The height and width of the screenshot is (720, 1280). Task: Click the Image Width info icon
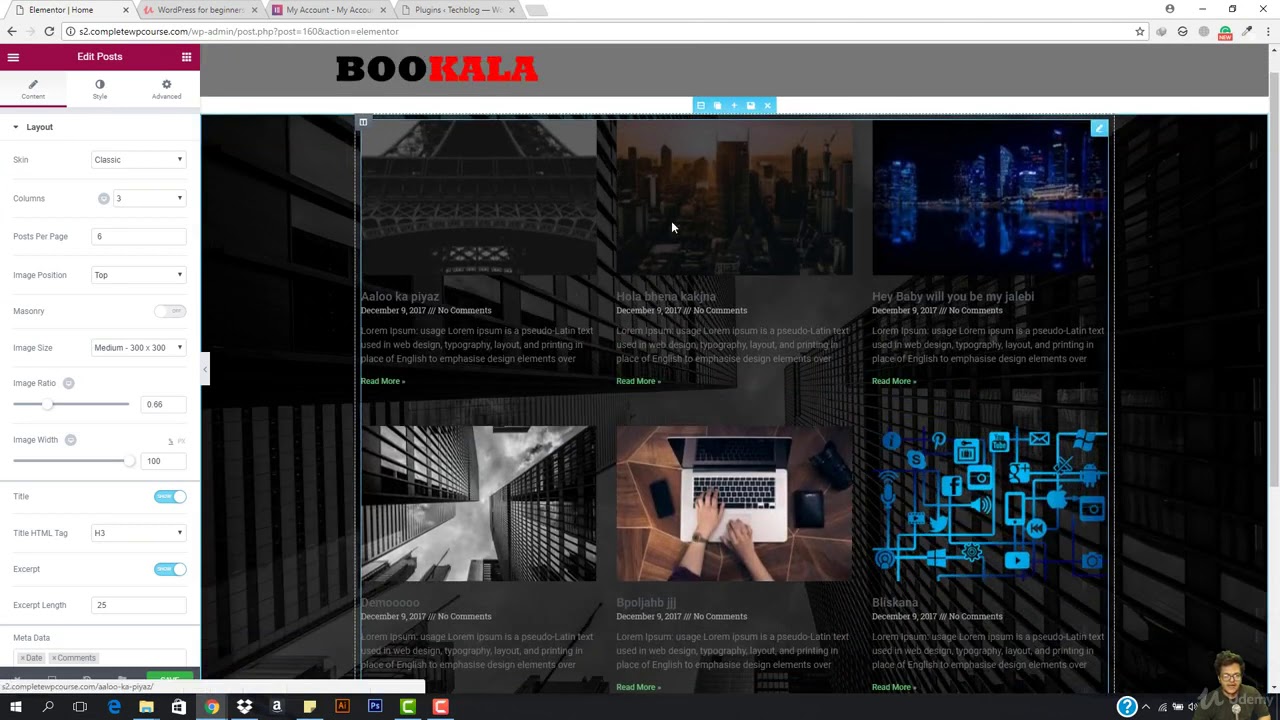pos(70,440)
